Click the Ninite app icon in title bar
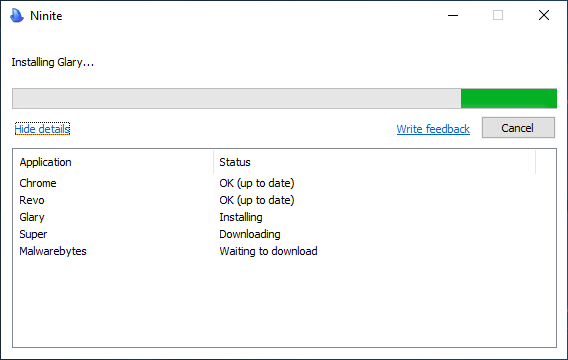The height and width of the screenshot is (360, 568). (x=17, y=16)
